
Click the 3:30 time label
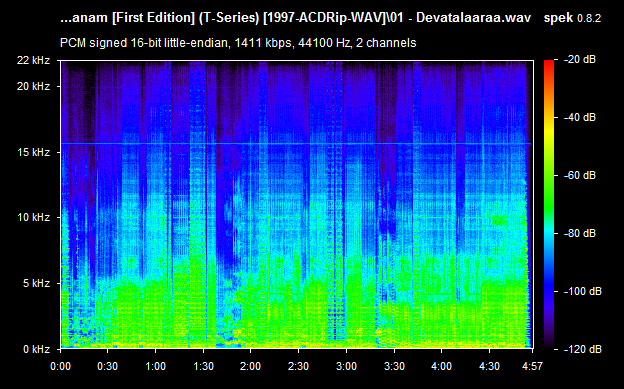click(x=394, y=366)
